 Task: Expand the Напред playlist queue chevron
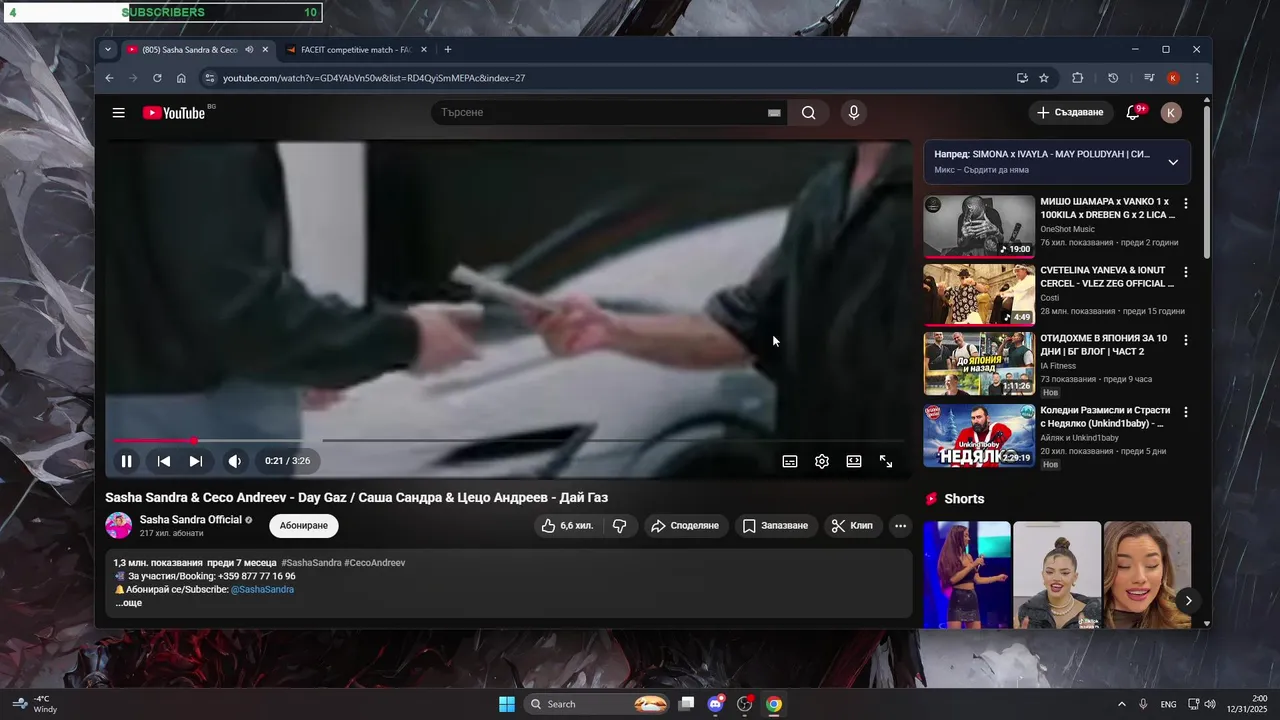(1173, 162)
